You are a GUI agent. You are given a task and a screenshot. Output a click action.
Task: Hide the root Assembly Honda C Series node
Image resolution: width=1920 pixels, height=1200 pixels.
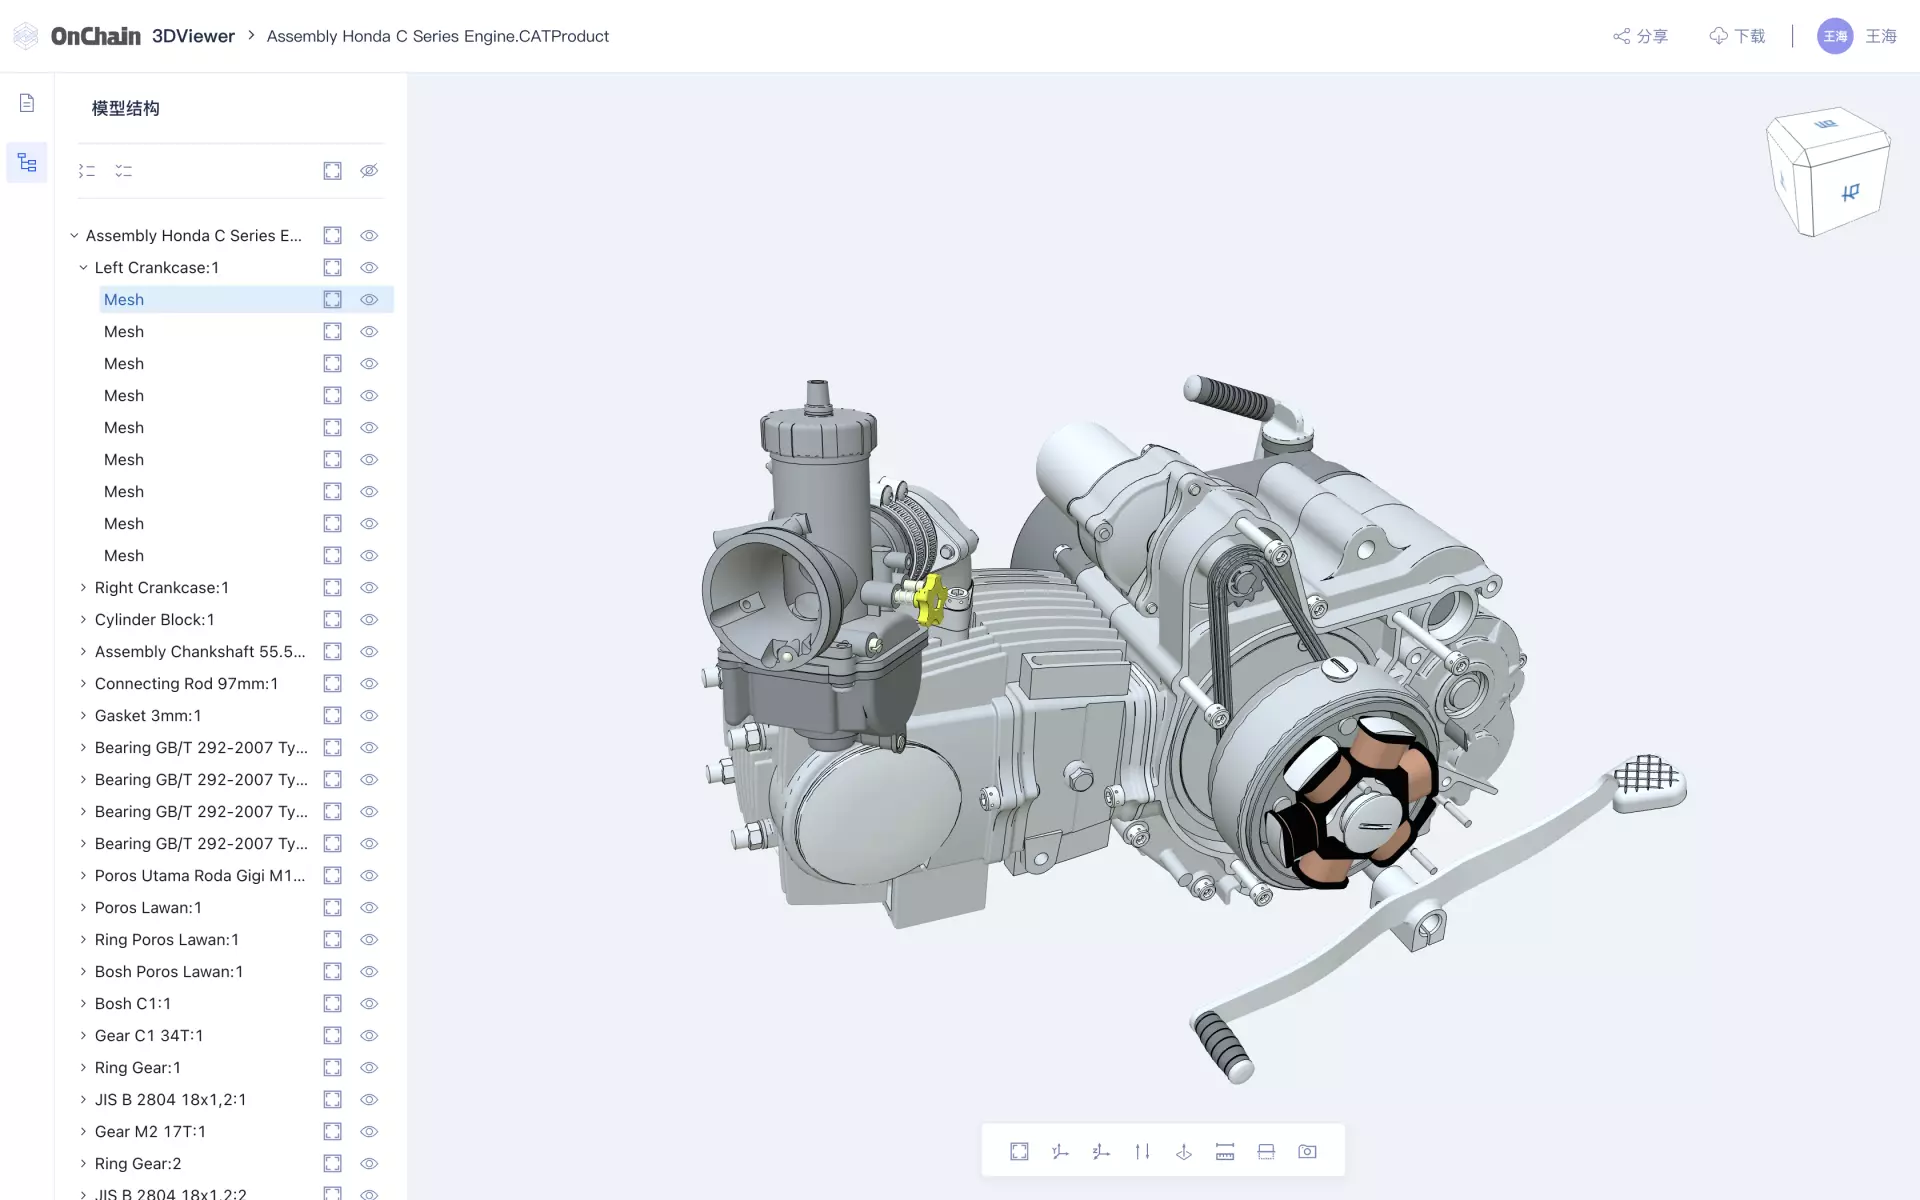[369, 235]
